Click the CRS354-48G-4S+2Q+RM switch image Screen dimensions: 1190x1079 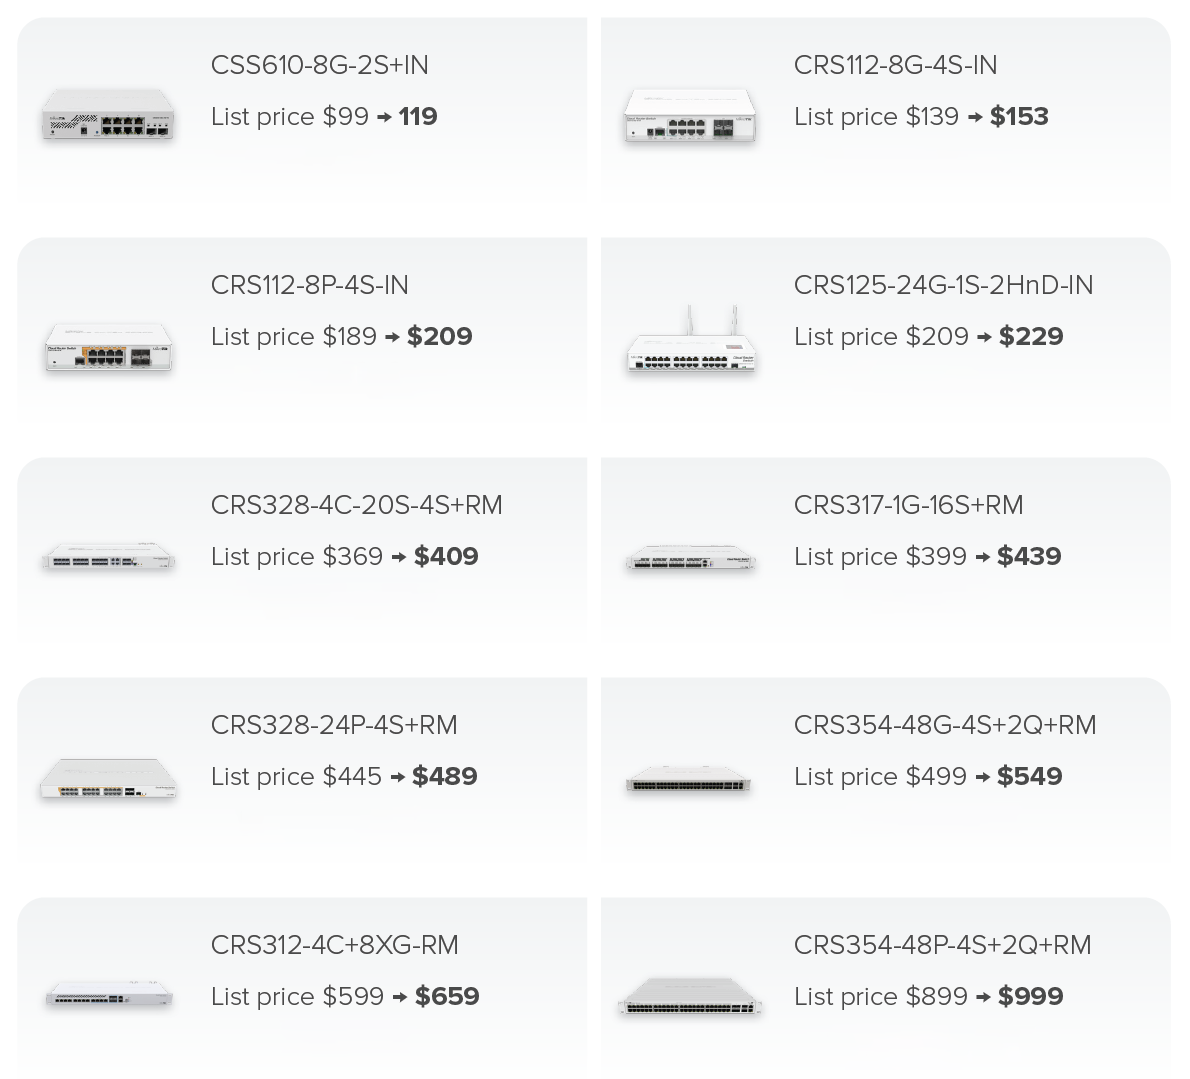click(690, 783)
